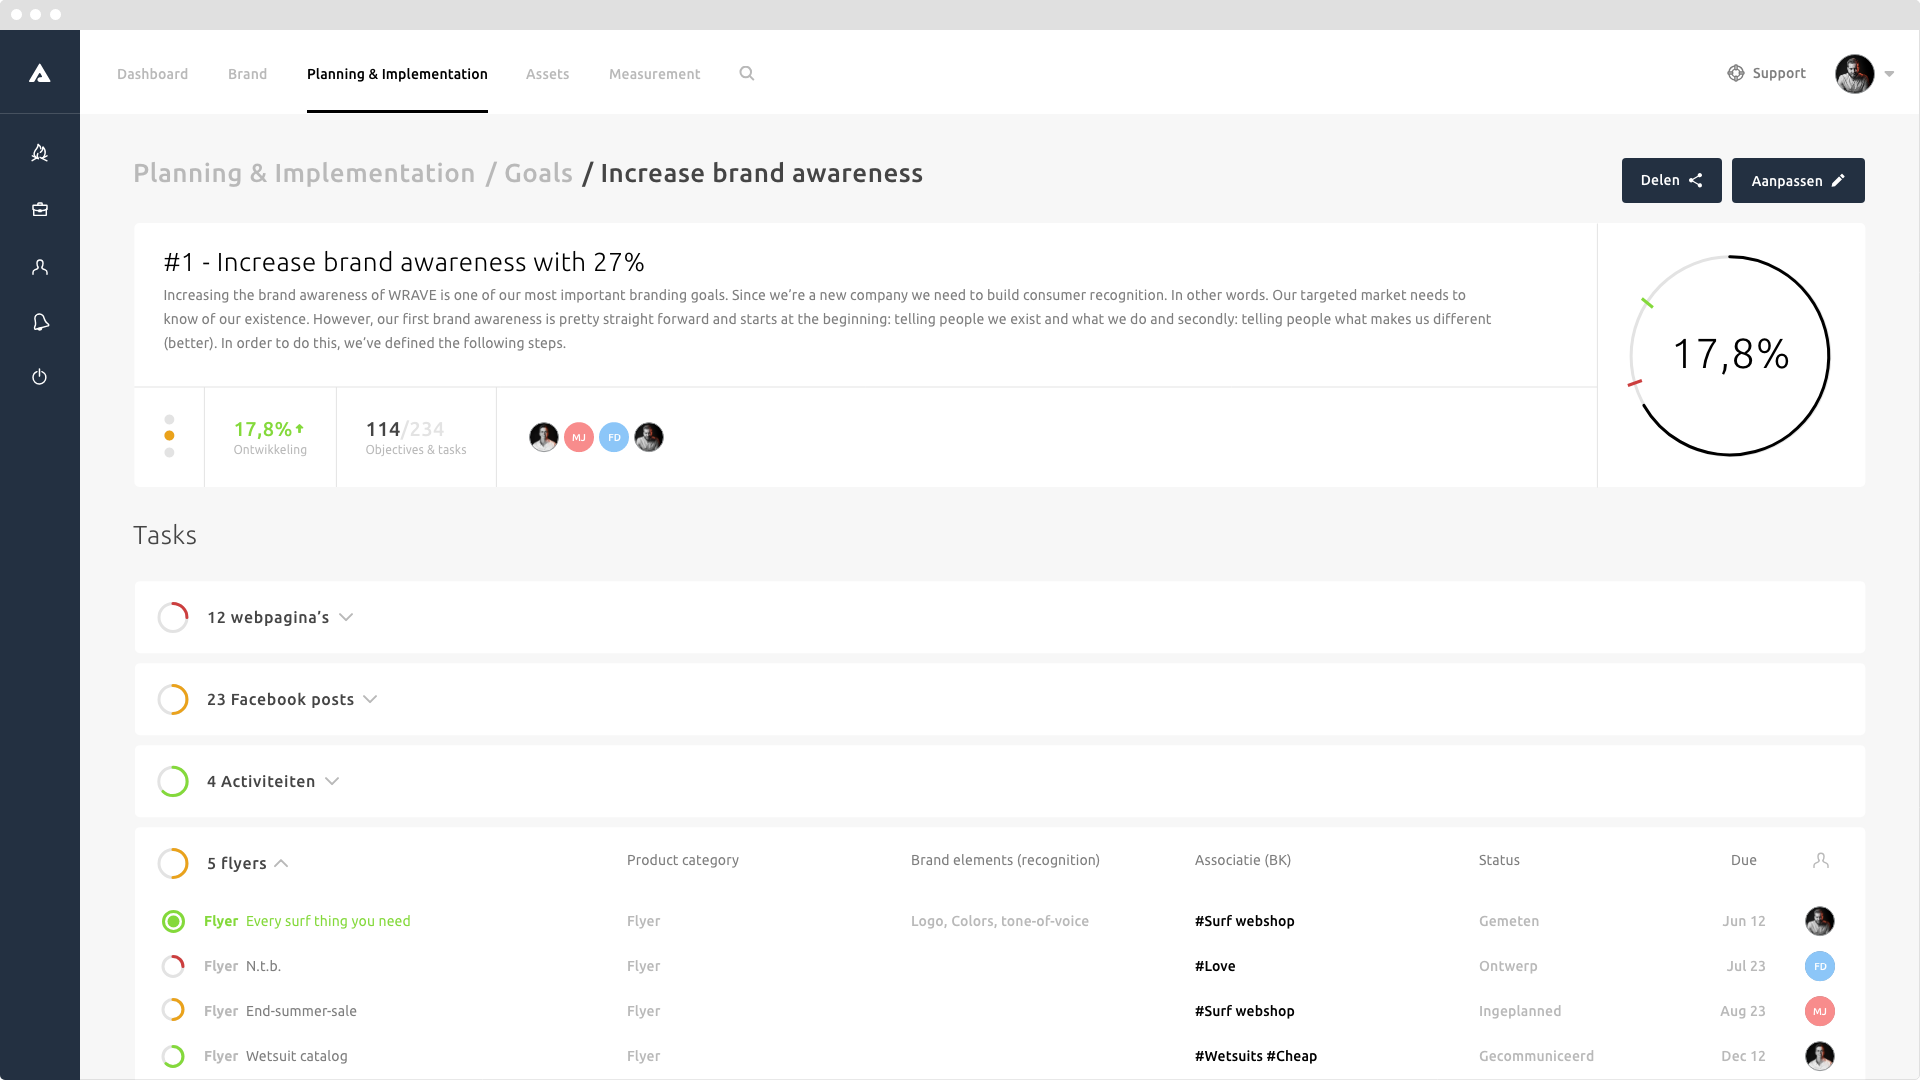Collapse the 5 flyers task group
The width and height of the screenshot is (1920, 1080).
point(281,863)
